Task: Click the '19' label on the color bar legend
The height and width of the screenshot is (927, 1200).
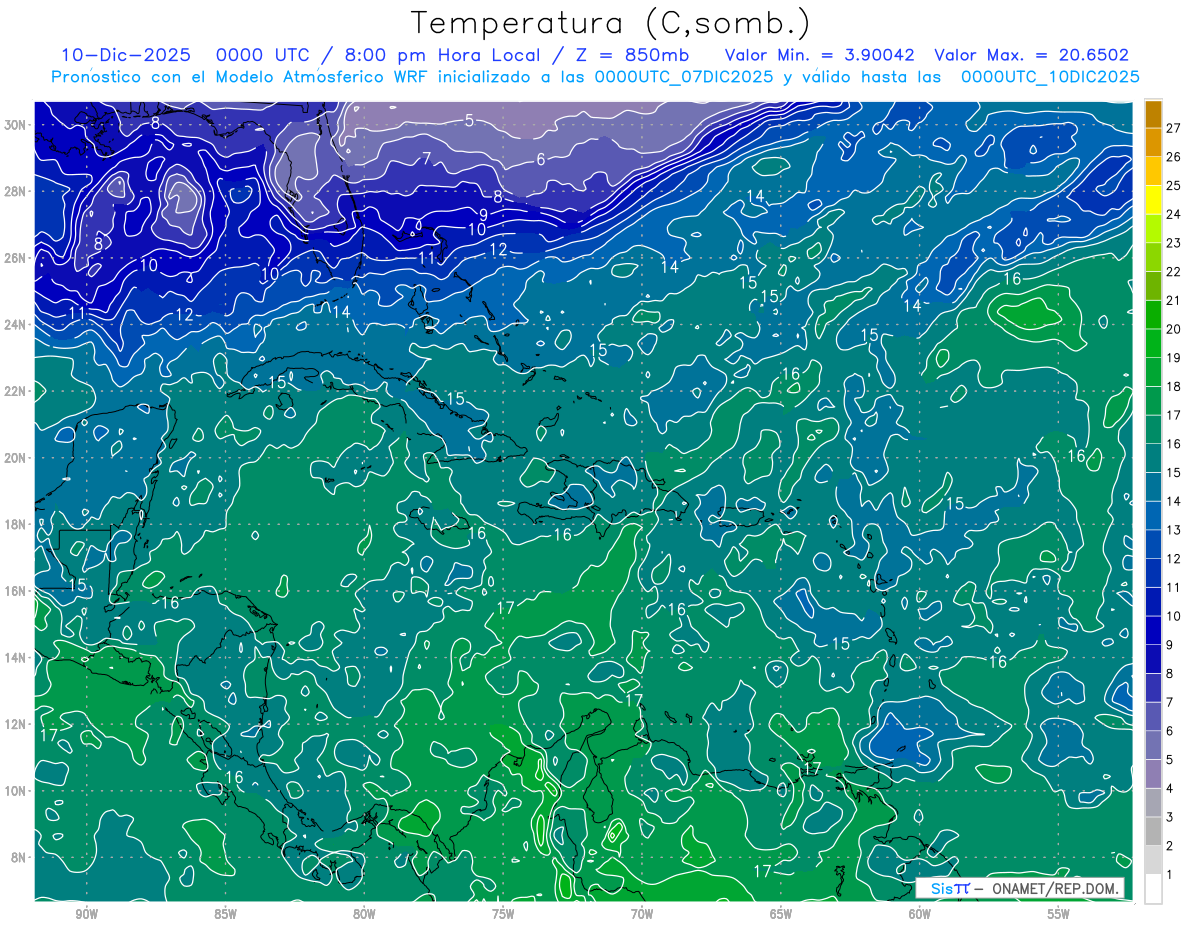Action: 1174,358
